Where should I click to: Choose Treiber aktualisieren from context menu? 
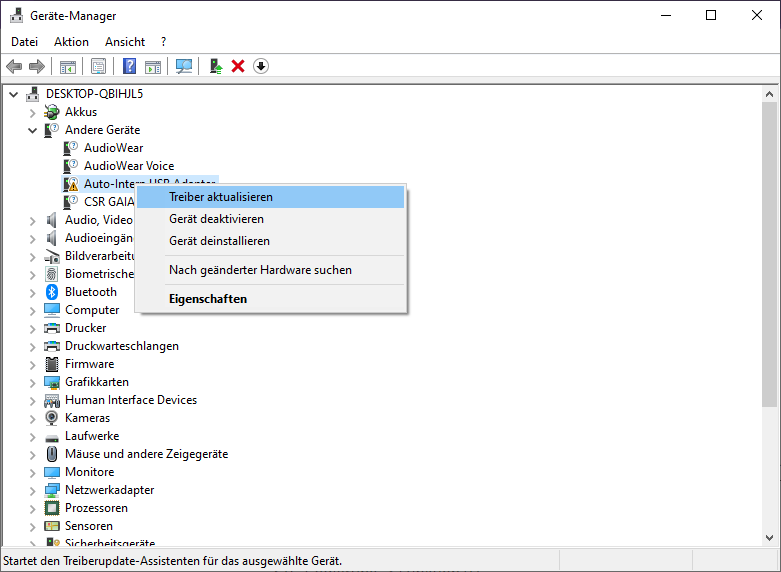[x=221, y=197]
